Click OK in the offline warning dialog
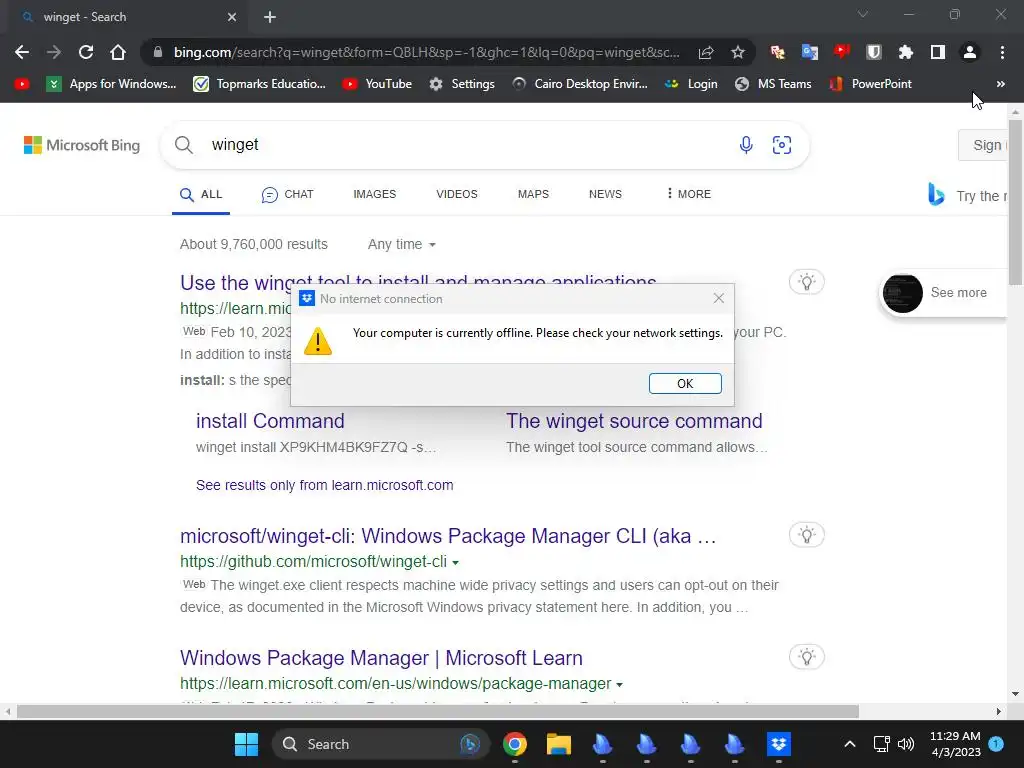 (x=685, y=383)
